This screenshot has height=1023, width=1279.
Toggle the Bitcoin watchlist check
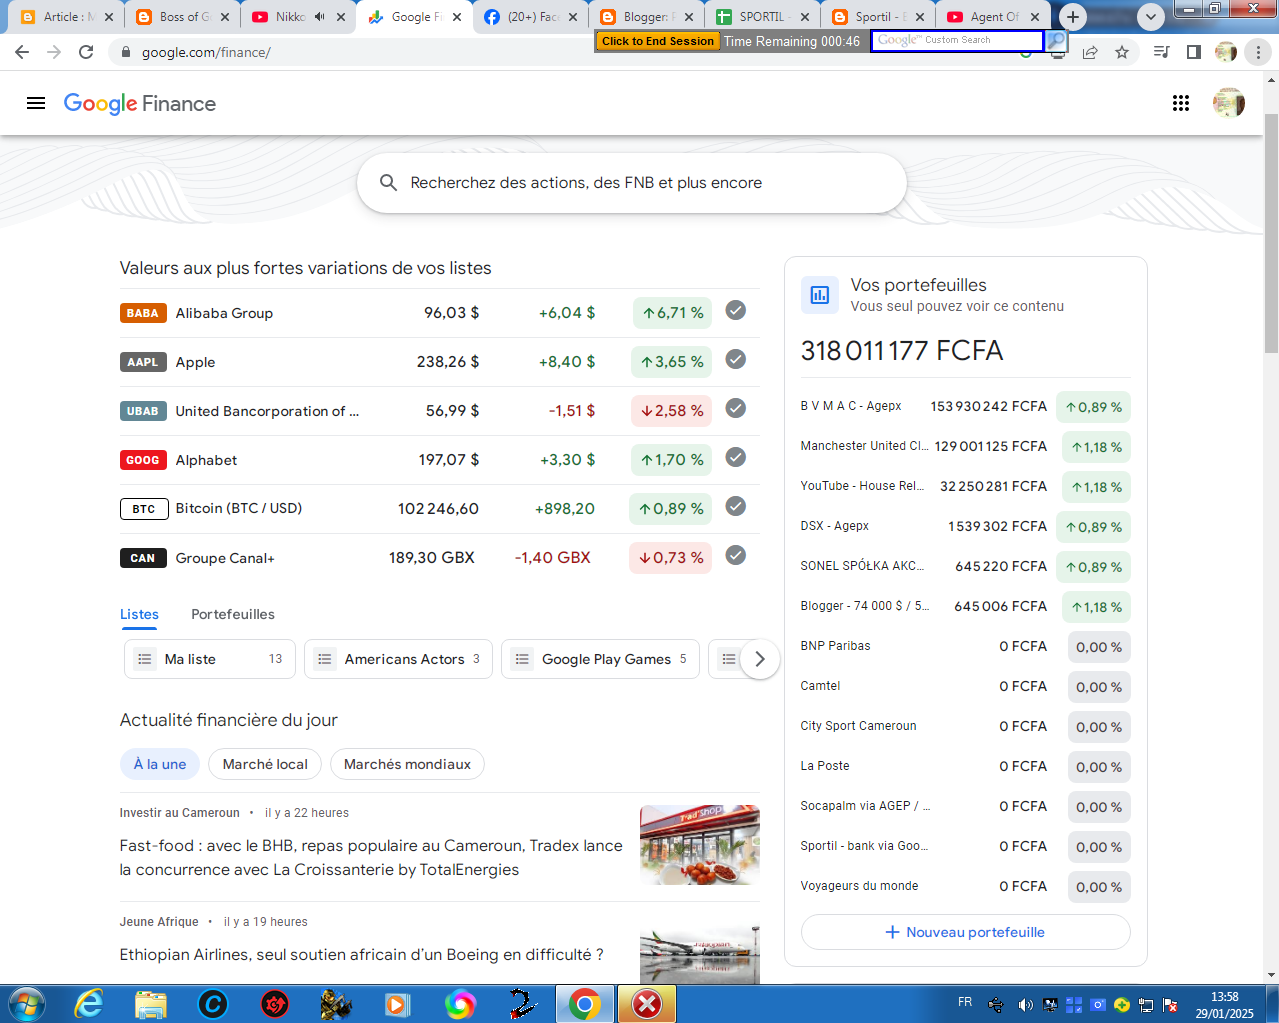click(x=736, y=506)
